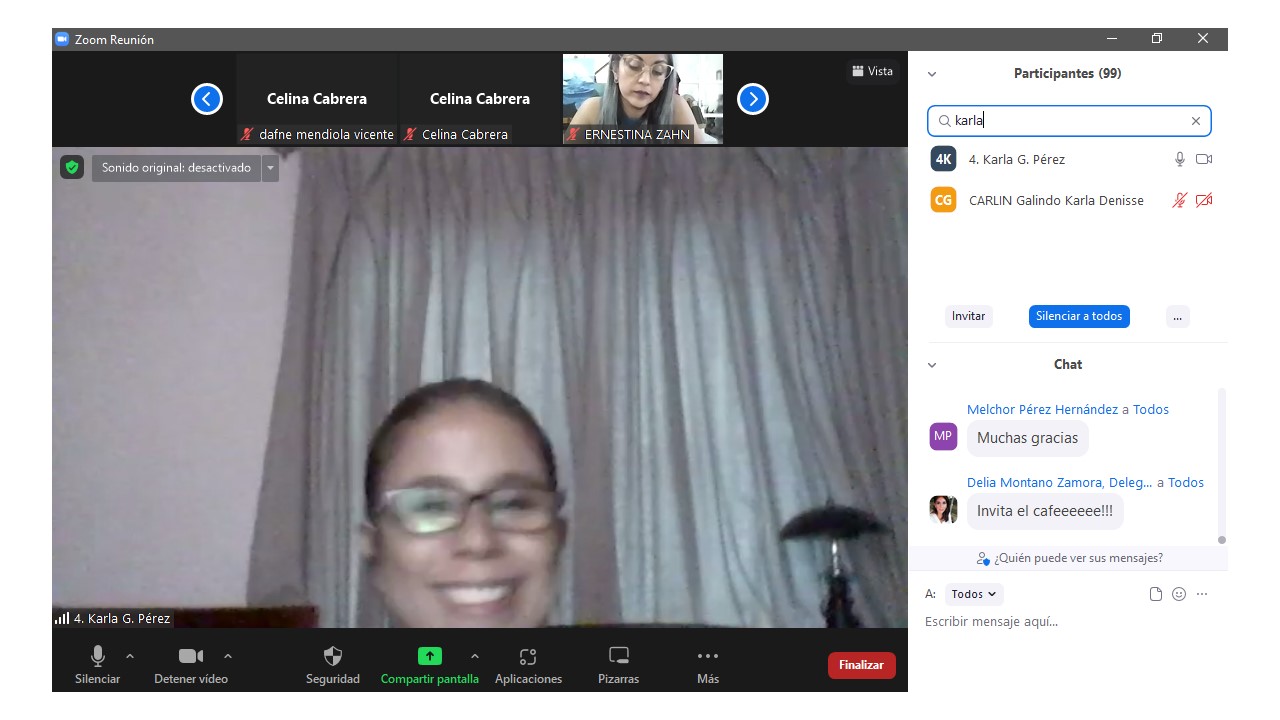Click the participant search field containing karla
The image size is (1280, 720).
point(1069,121)
